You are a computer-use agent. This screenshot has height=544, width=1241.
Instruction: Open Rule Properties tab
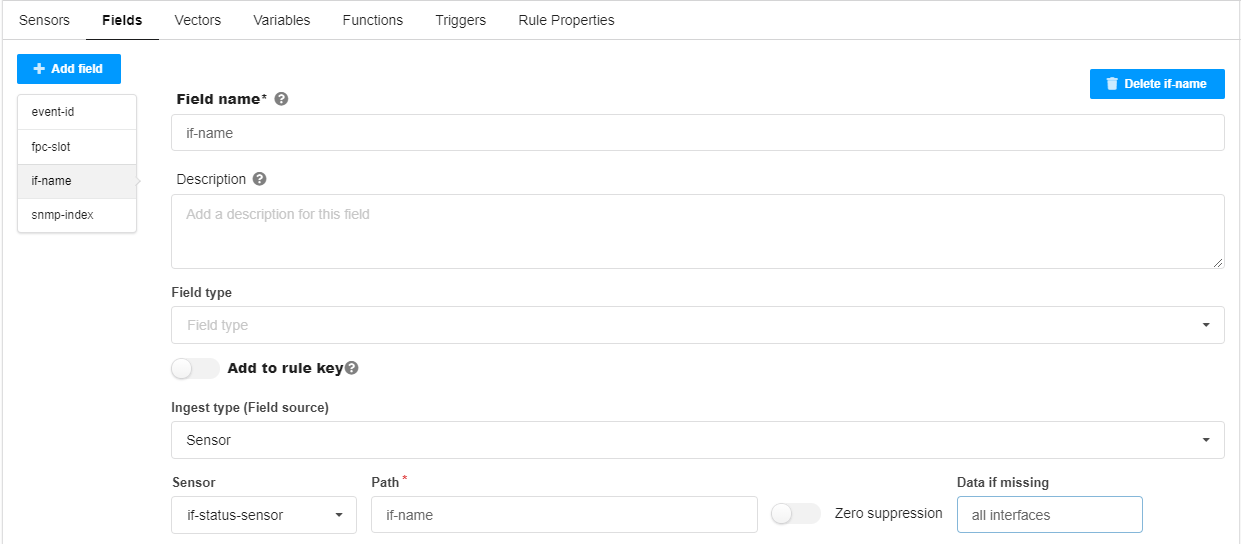point(566,20)
